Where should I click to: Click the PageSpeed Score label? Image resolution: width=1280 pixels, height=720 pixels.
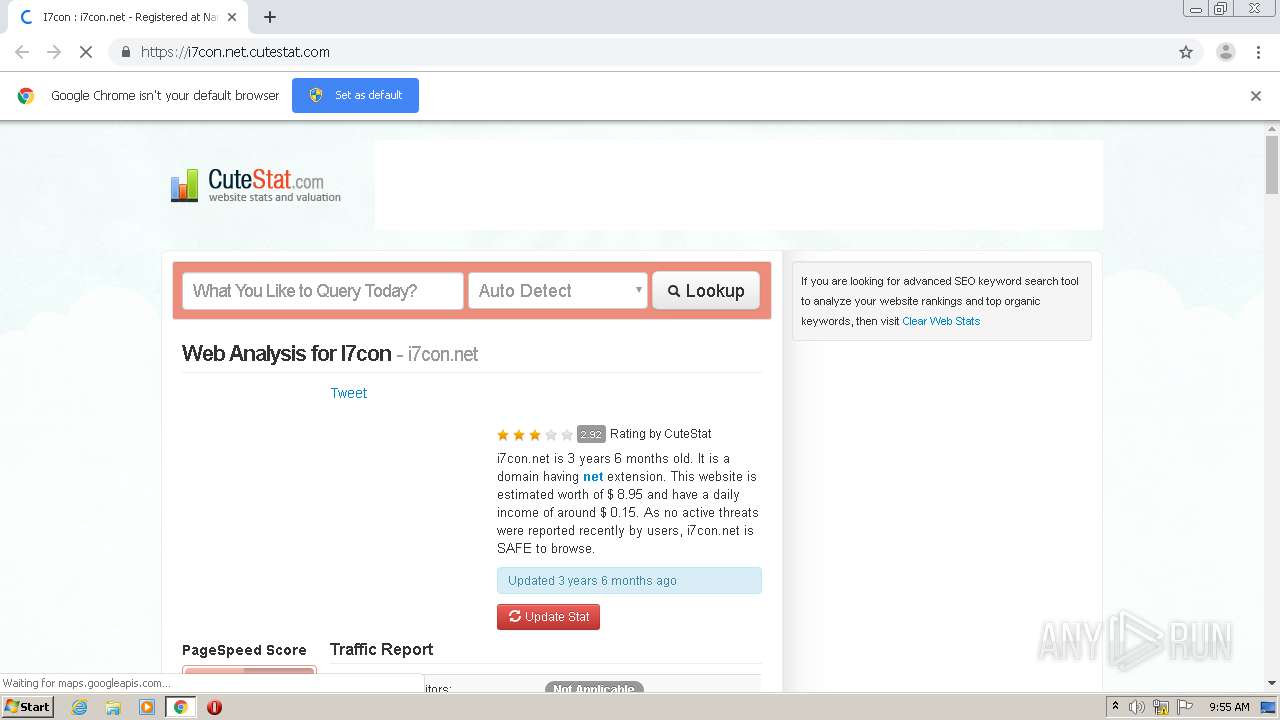pos(244,650)
